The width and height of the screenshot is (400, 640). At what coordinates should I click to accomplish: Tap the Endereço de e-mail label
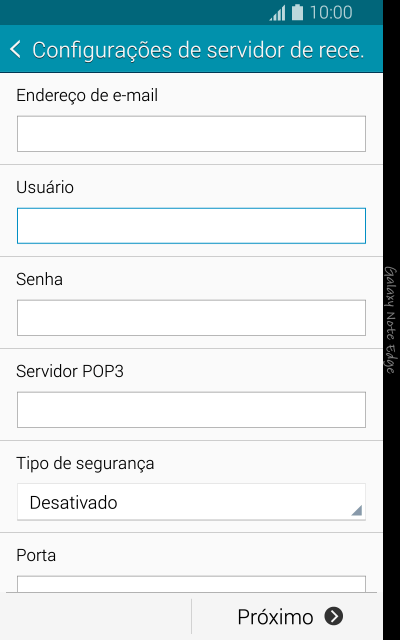click(x=87, y=96)
